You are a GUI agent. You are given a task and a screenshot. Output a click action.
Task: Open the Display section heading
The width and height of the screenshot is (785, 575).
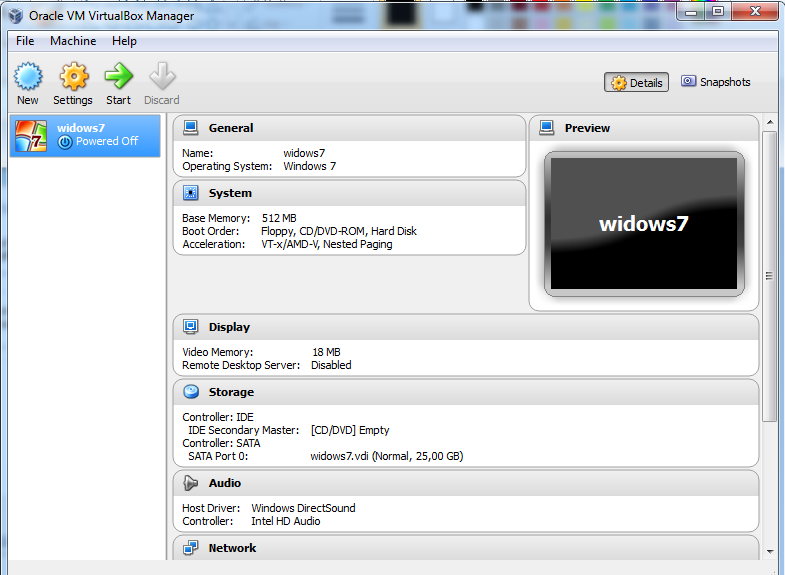coord(229,327)
